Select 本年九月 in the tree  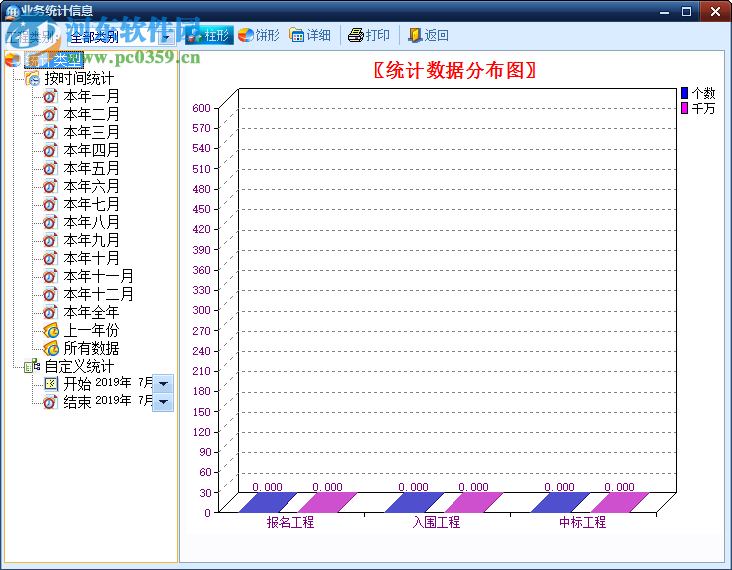(91, 240)
